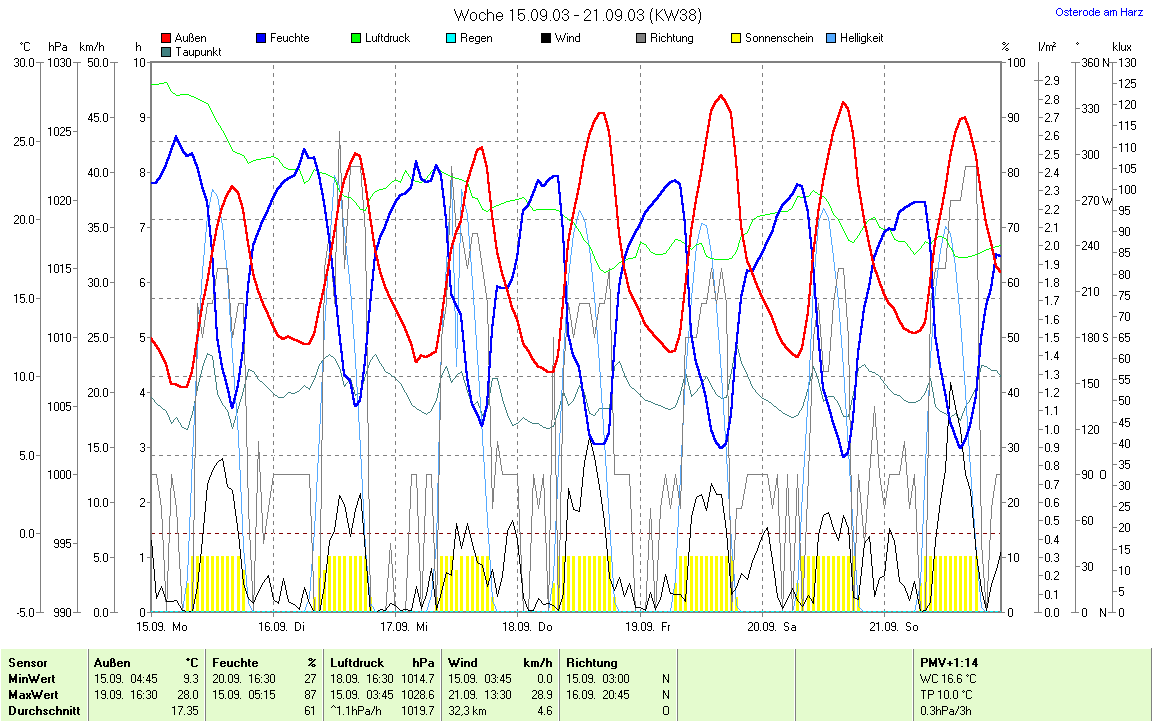
Task: Click the Taupunkt legend swatch
Action: pyautogui.click(x=166, y=51)
